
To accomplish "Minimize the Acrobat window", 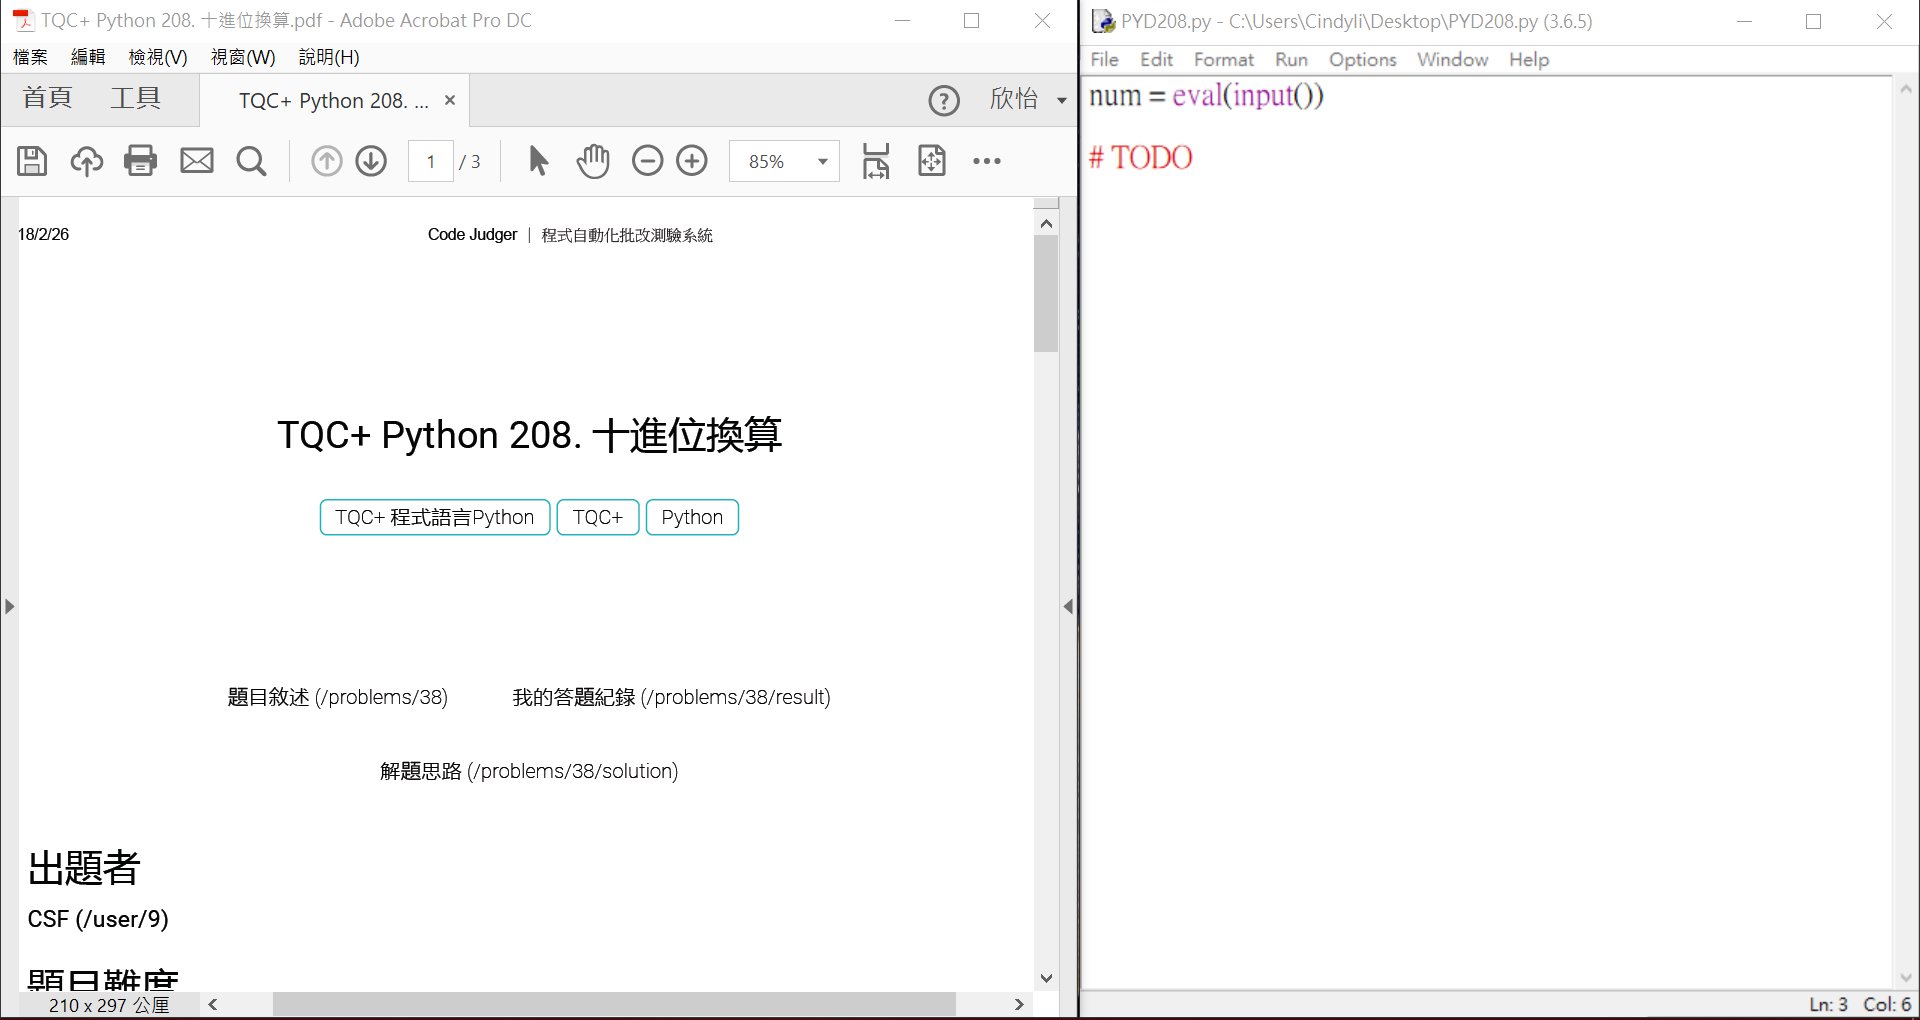I will (902, 20).
